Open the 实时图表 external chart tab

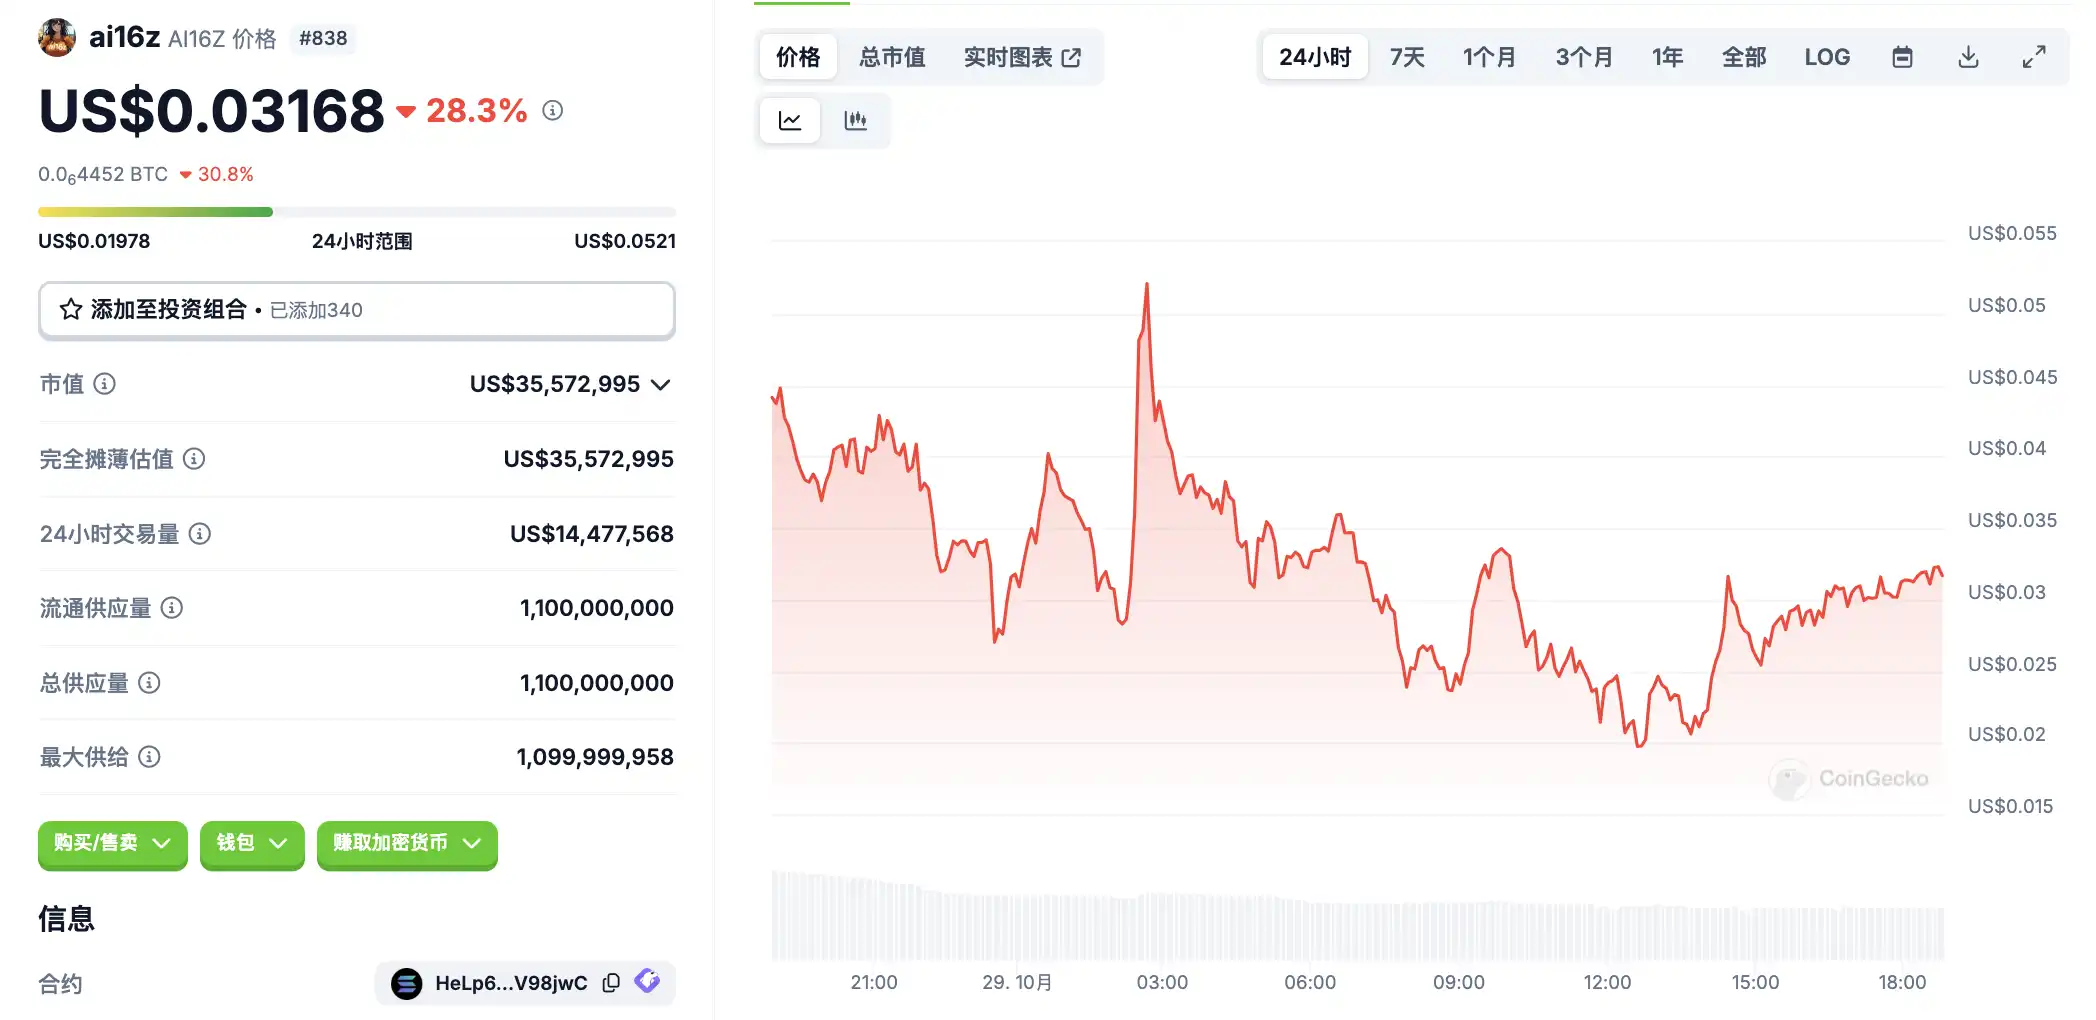tap(1021, 57)
